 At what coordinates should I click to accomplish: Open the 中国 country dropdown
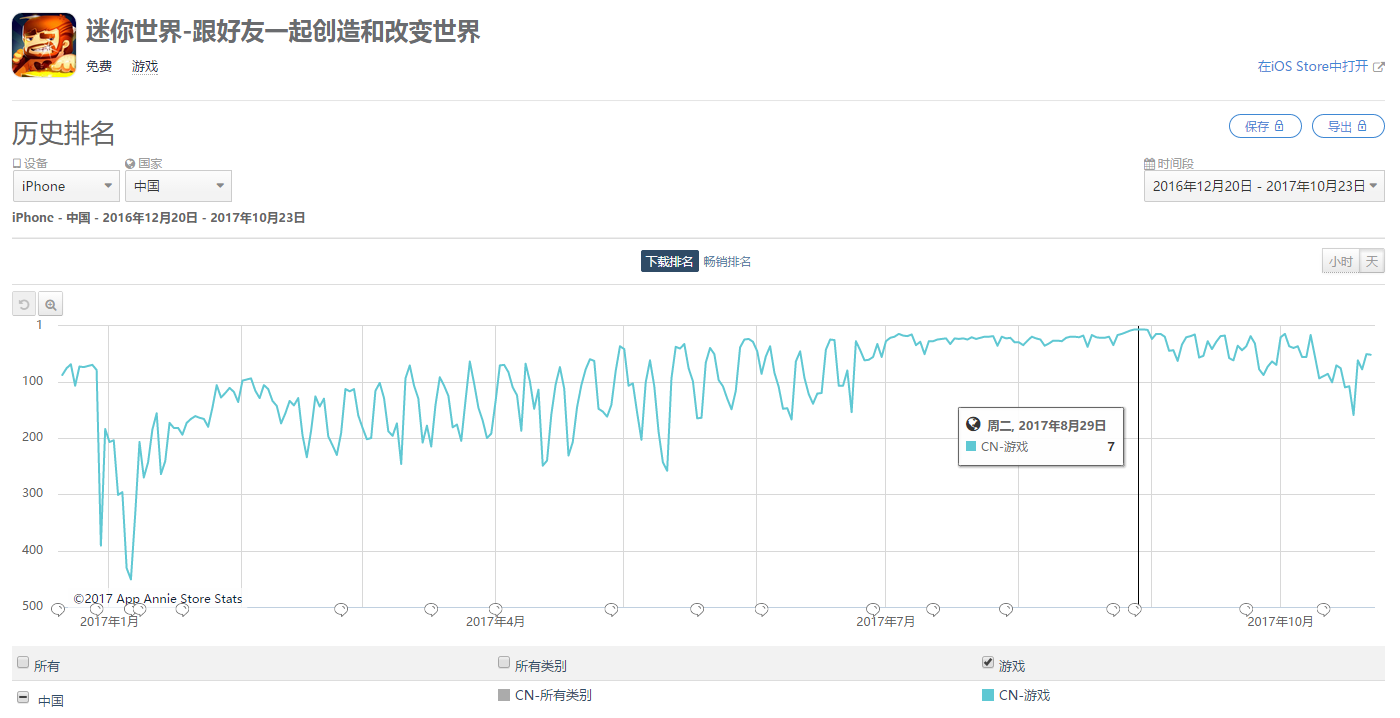[178, 186]
